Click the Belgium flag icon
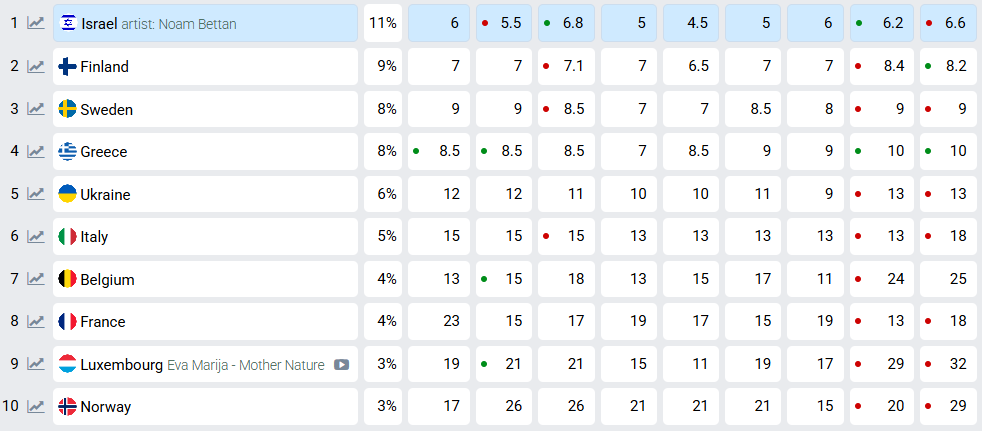 click(x=68, y=280)
